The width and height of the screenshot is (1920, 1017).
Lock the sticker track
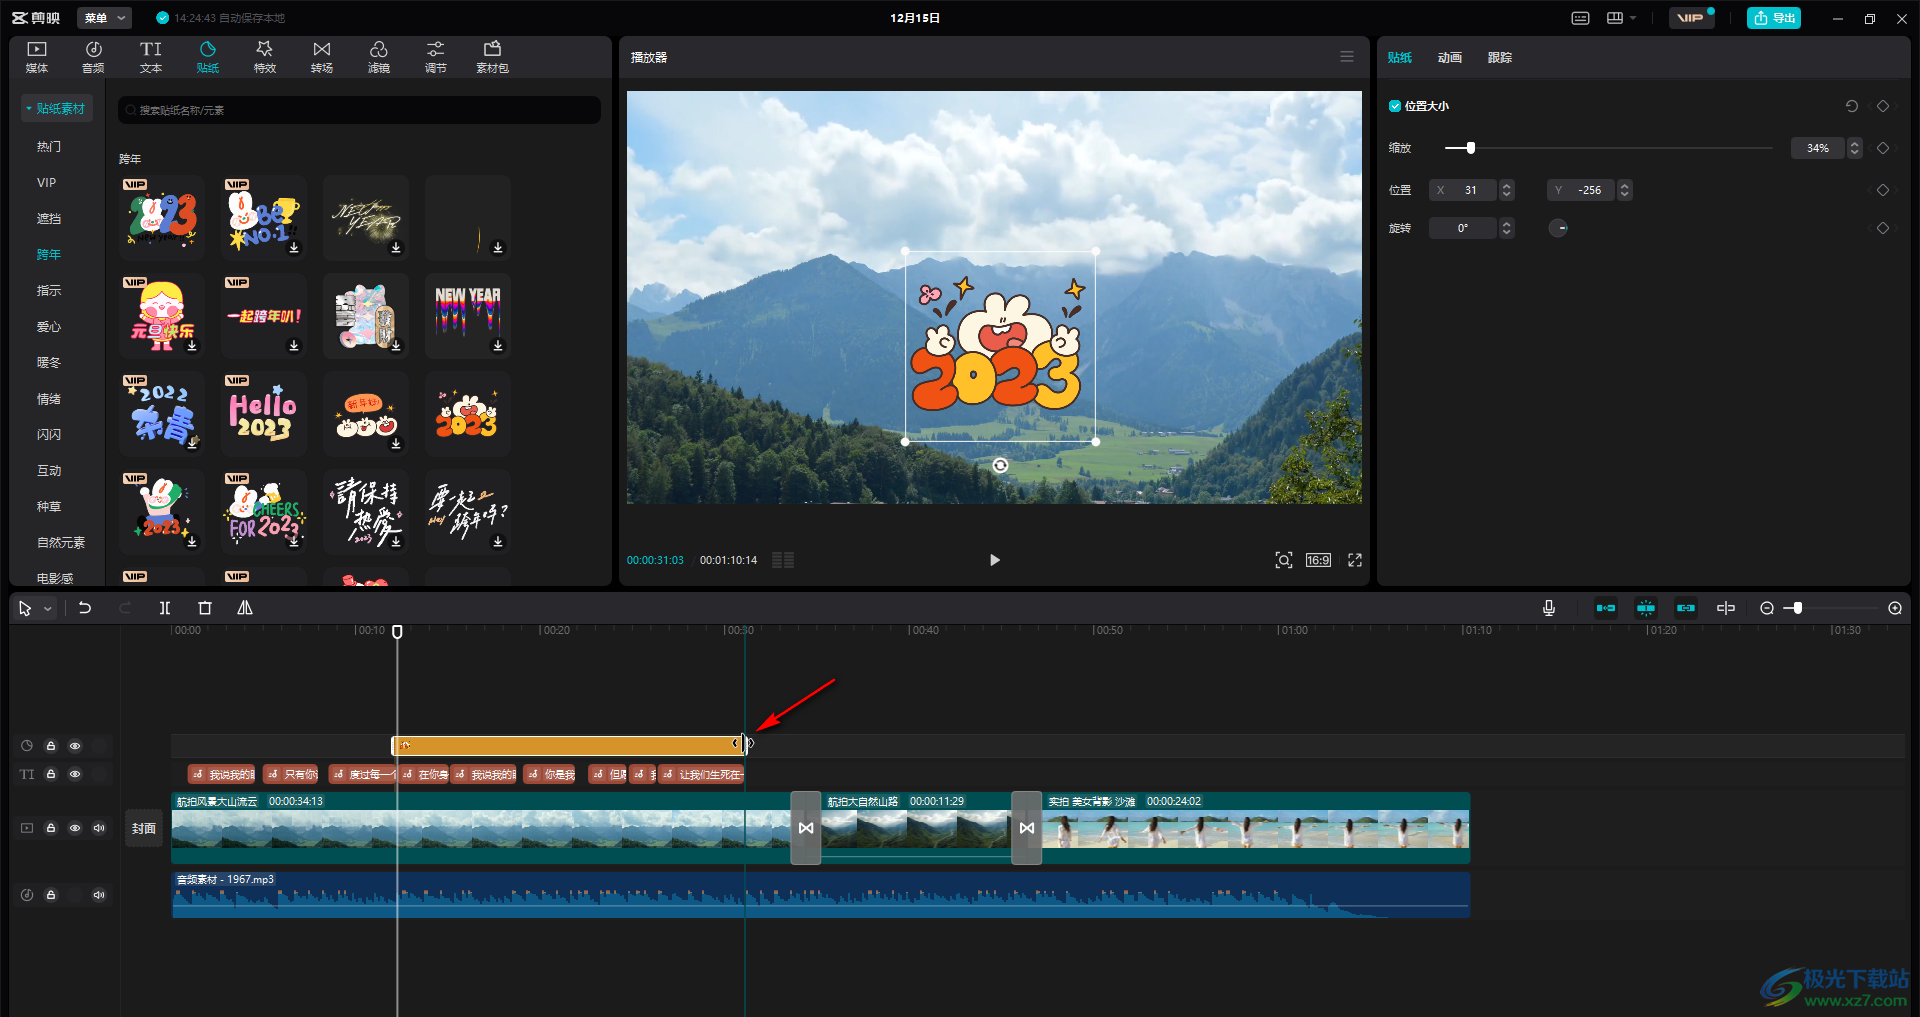[x=51, y=746]
